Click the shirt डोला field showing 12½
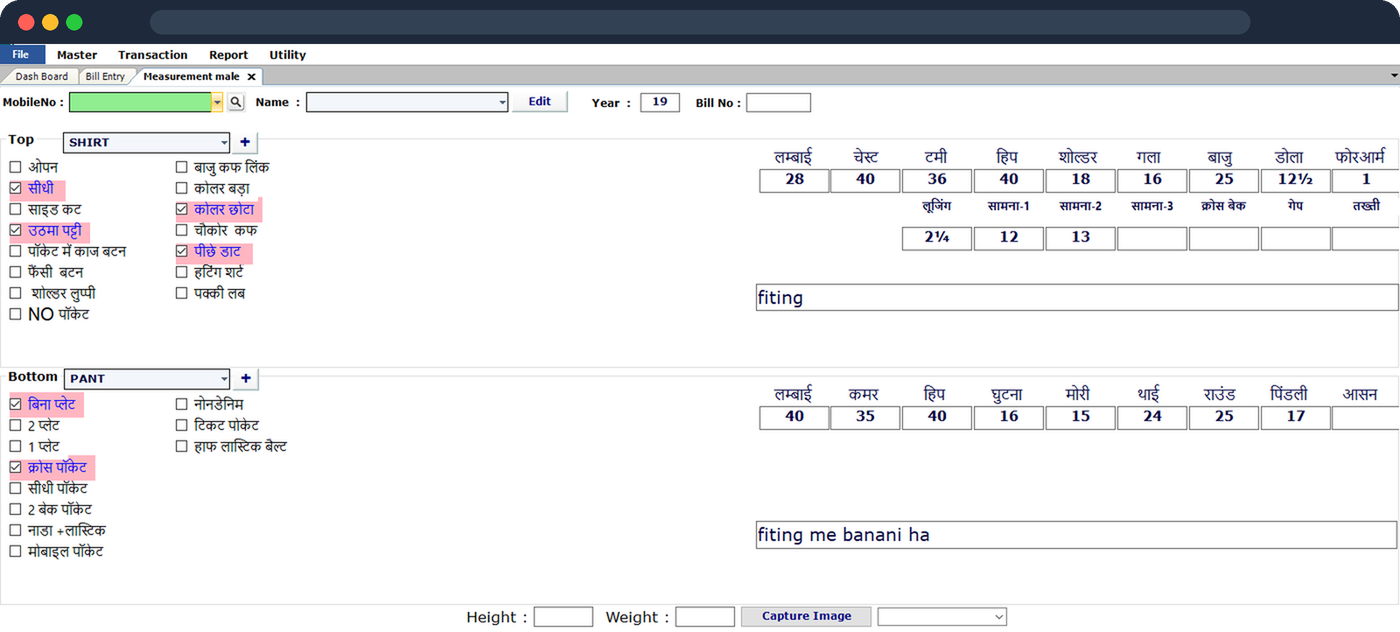The height and width of the screenshot is (632, 1400). tap(1296, 180)
